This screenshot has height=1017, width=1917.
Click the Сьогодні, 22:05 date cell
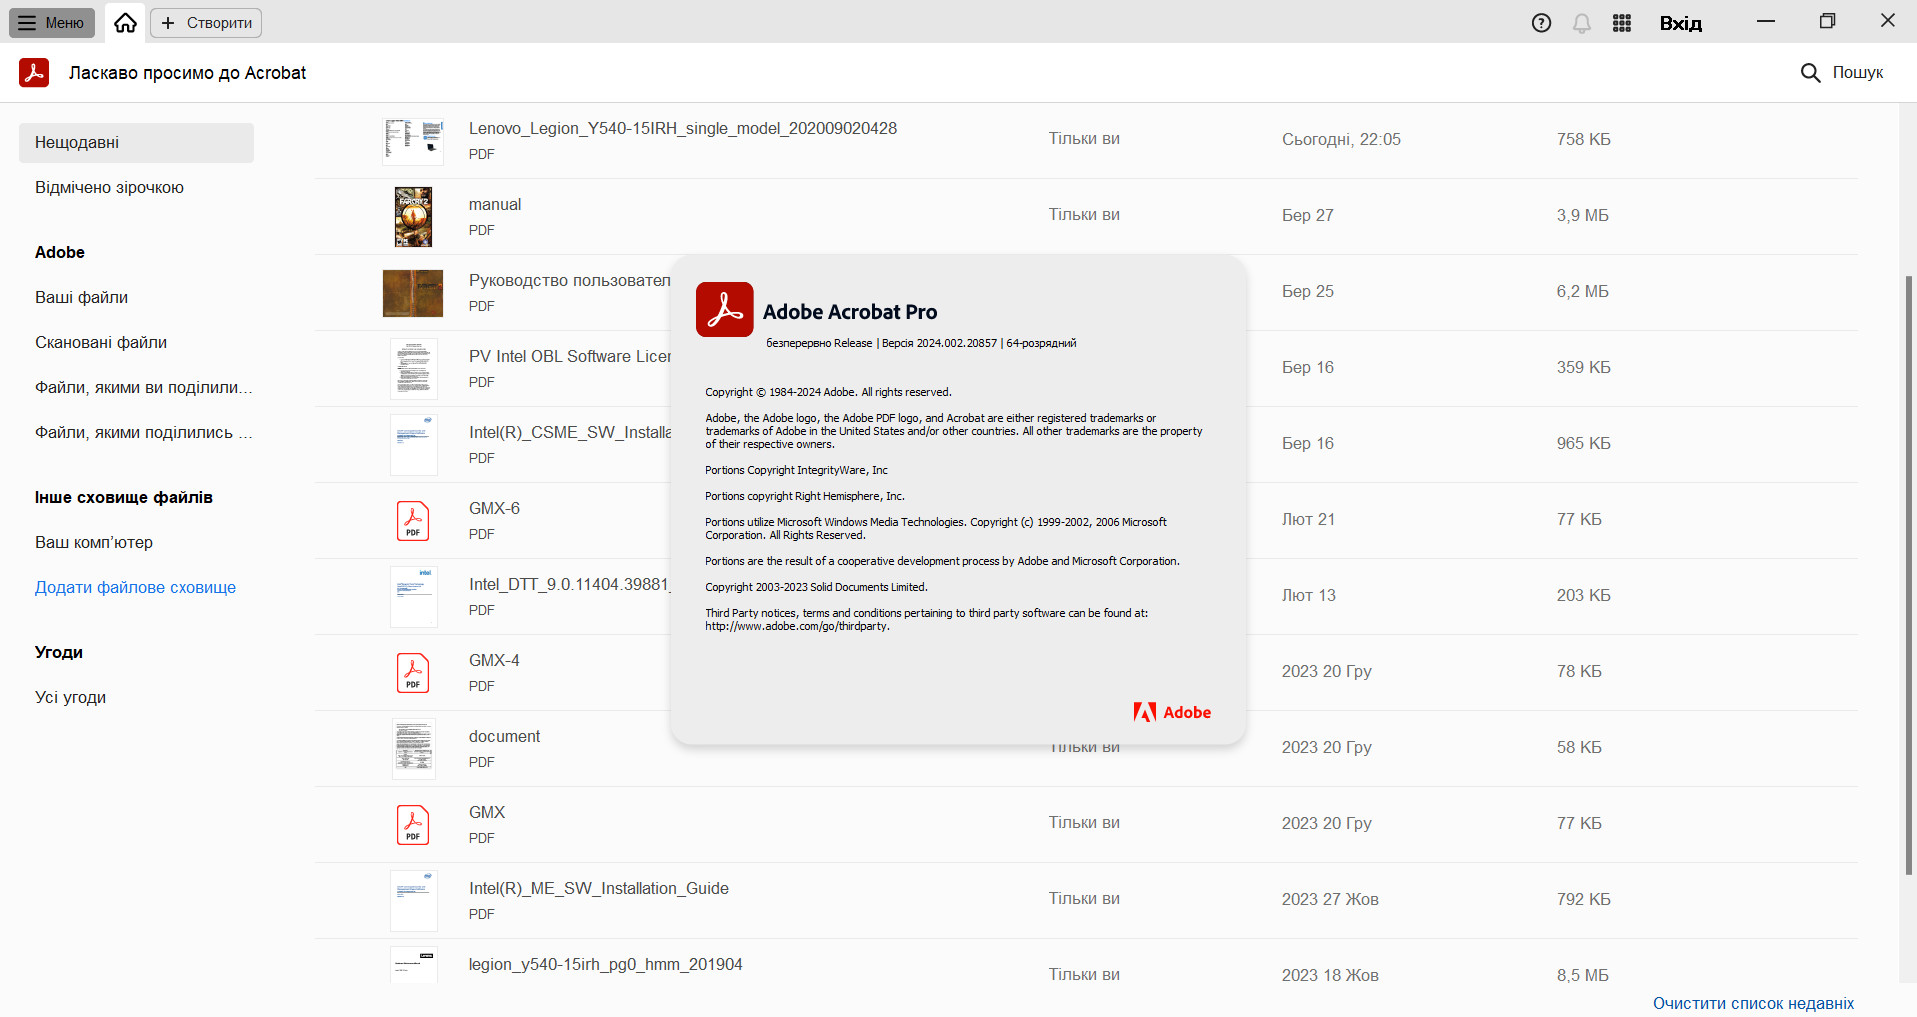coord(1341,140)
